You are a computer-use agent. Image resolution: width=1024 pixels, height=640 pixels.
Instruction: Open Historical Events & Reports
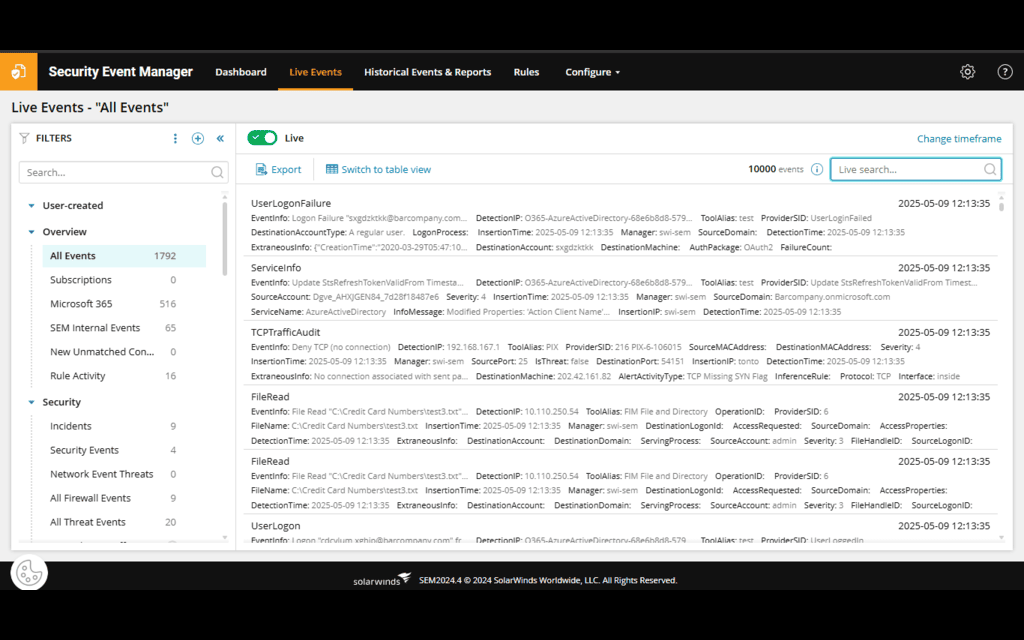coord(427,71)
